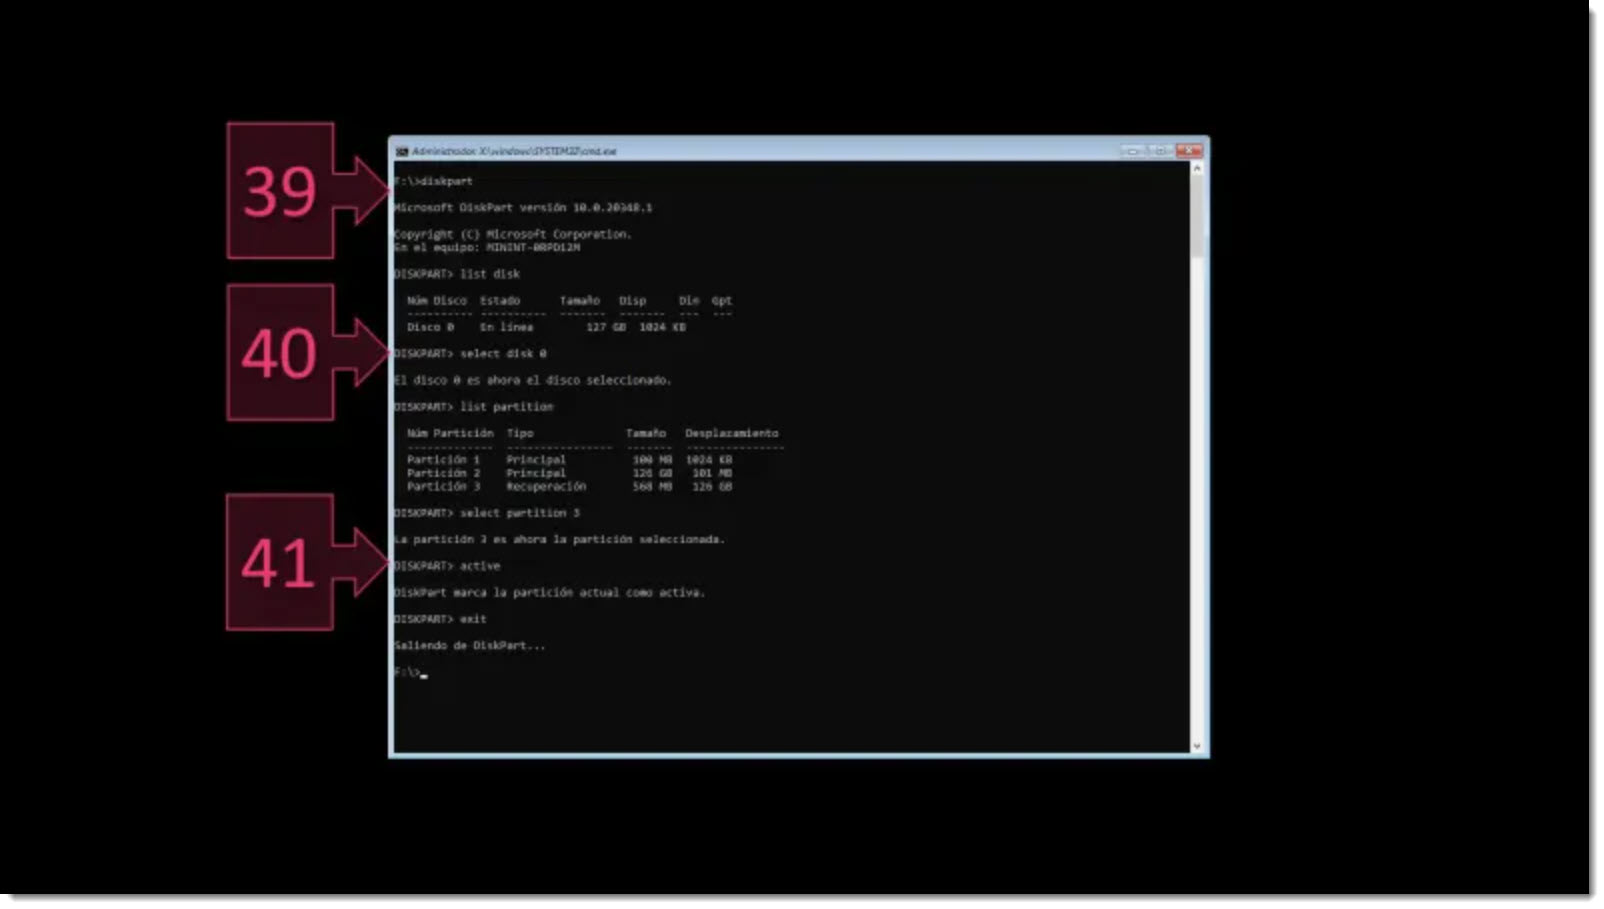Click 'DISKPART> select partition 3' line
This screenshot has width=1604, height=909.
[x=487, y=513]
